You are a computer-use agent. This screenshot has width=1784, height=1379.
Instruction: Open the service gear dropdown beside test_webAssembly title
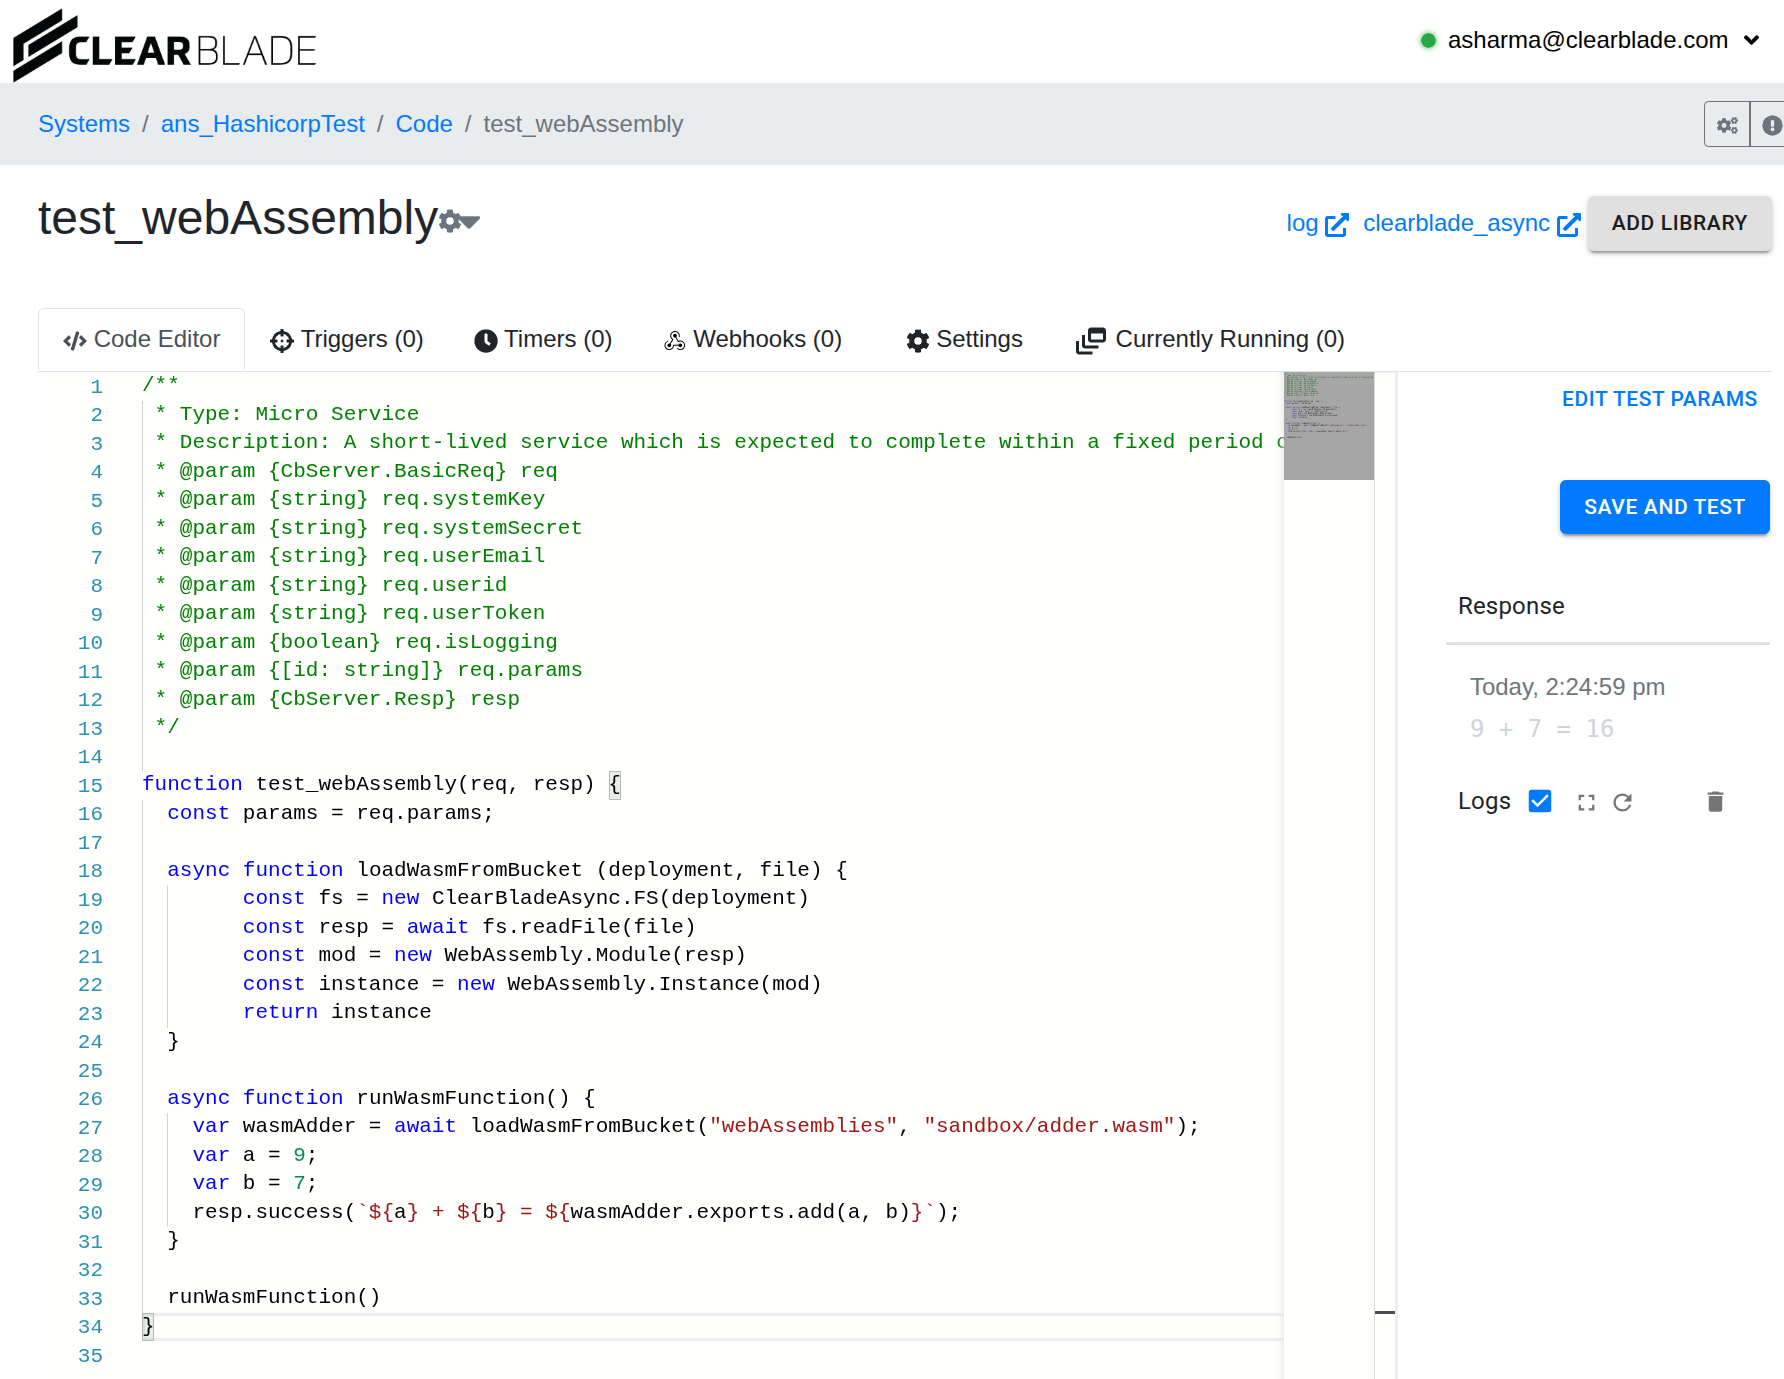[460, 221]
